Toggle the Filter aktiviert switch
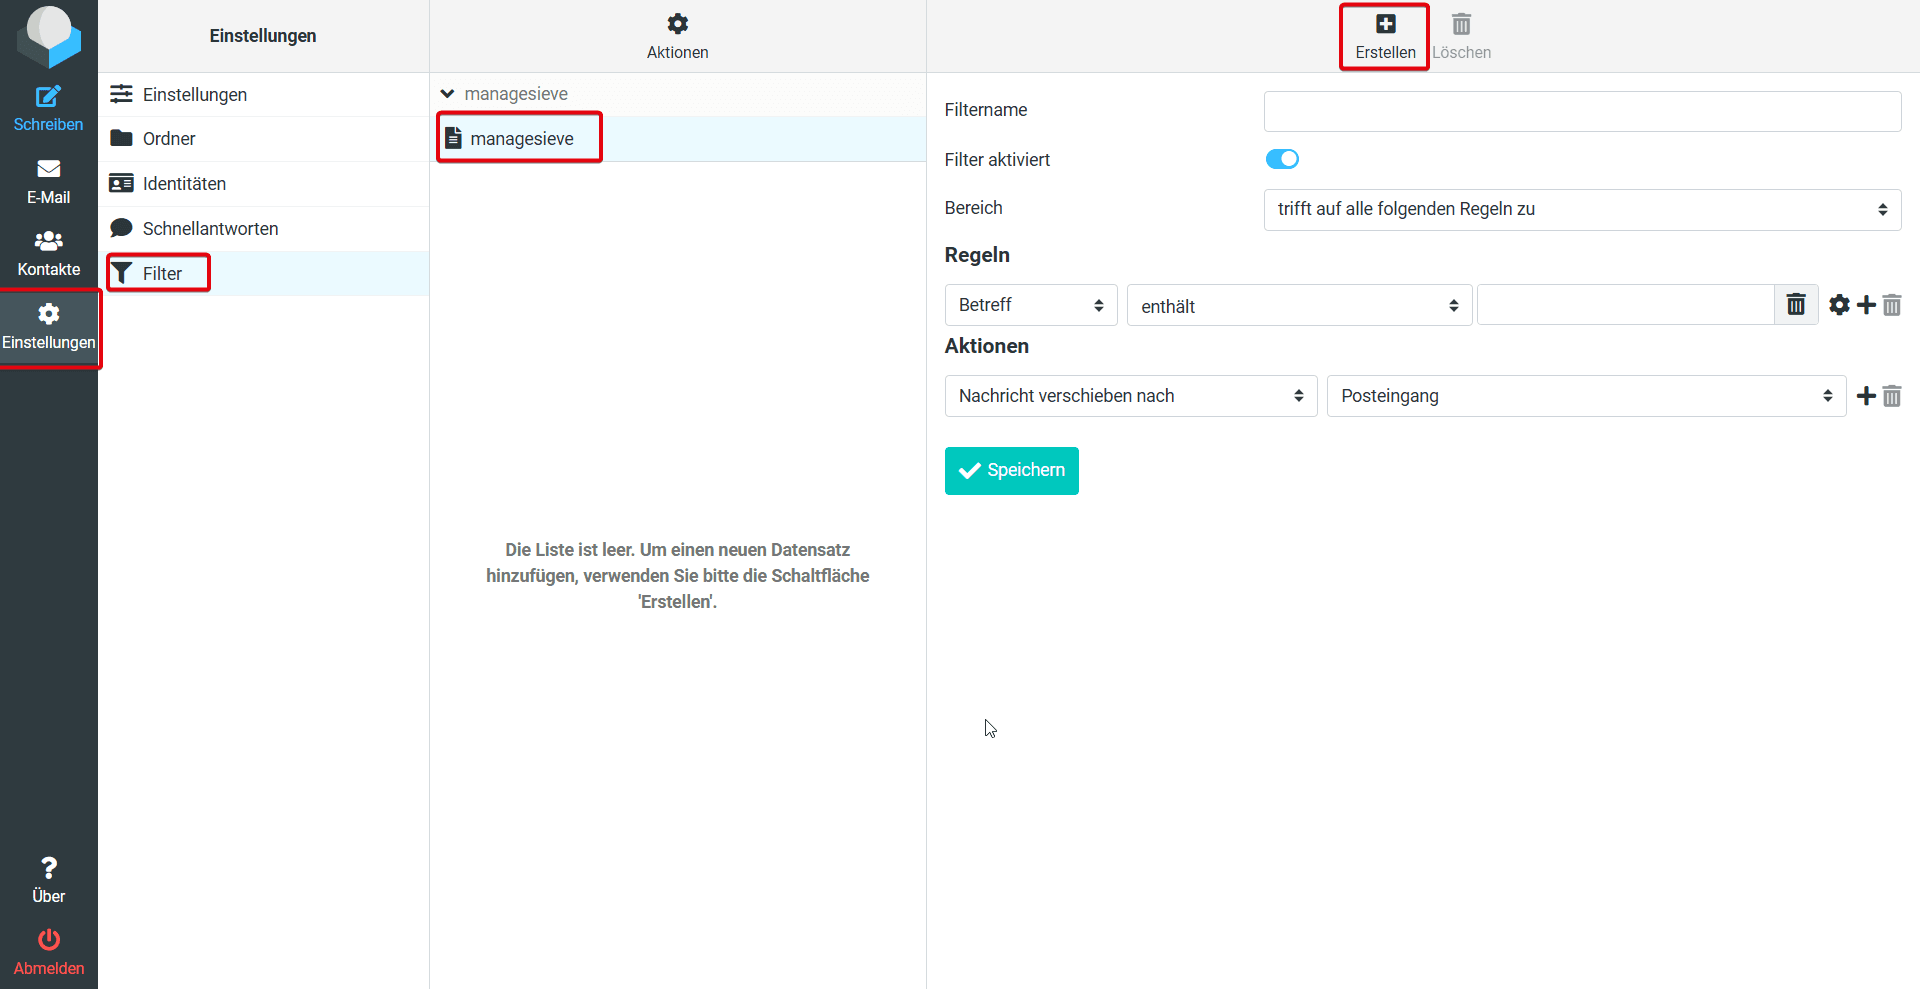The image size is (1920, 989). pyautogui.click(x=1282, y=159)
